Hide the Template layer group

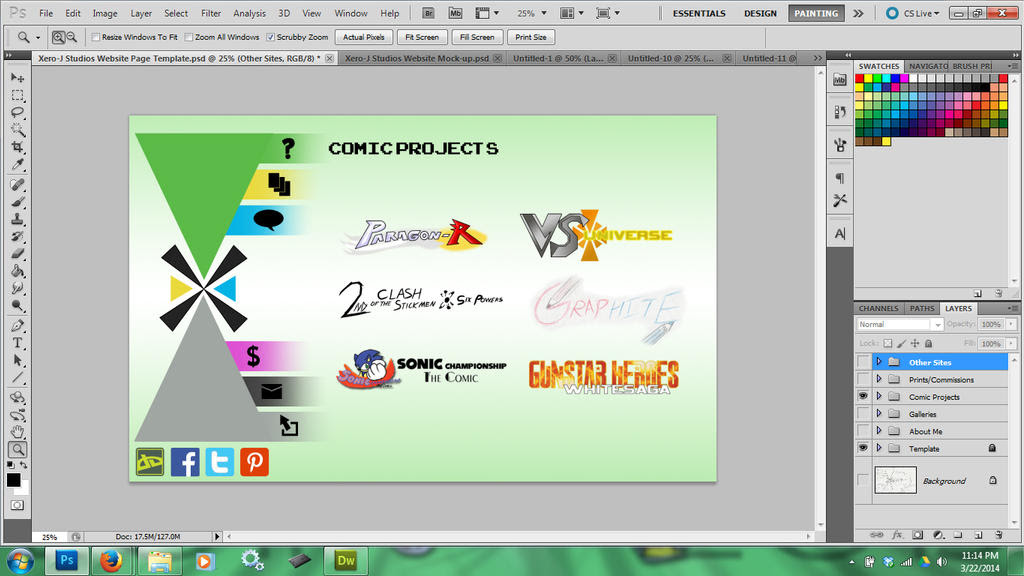(x=863, y=449)
